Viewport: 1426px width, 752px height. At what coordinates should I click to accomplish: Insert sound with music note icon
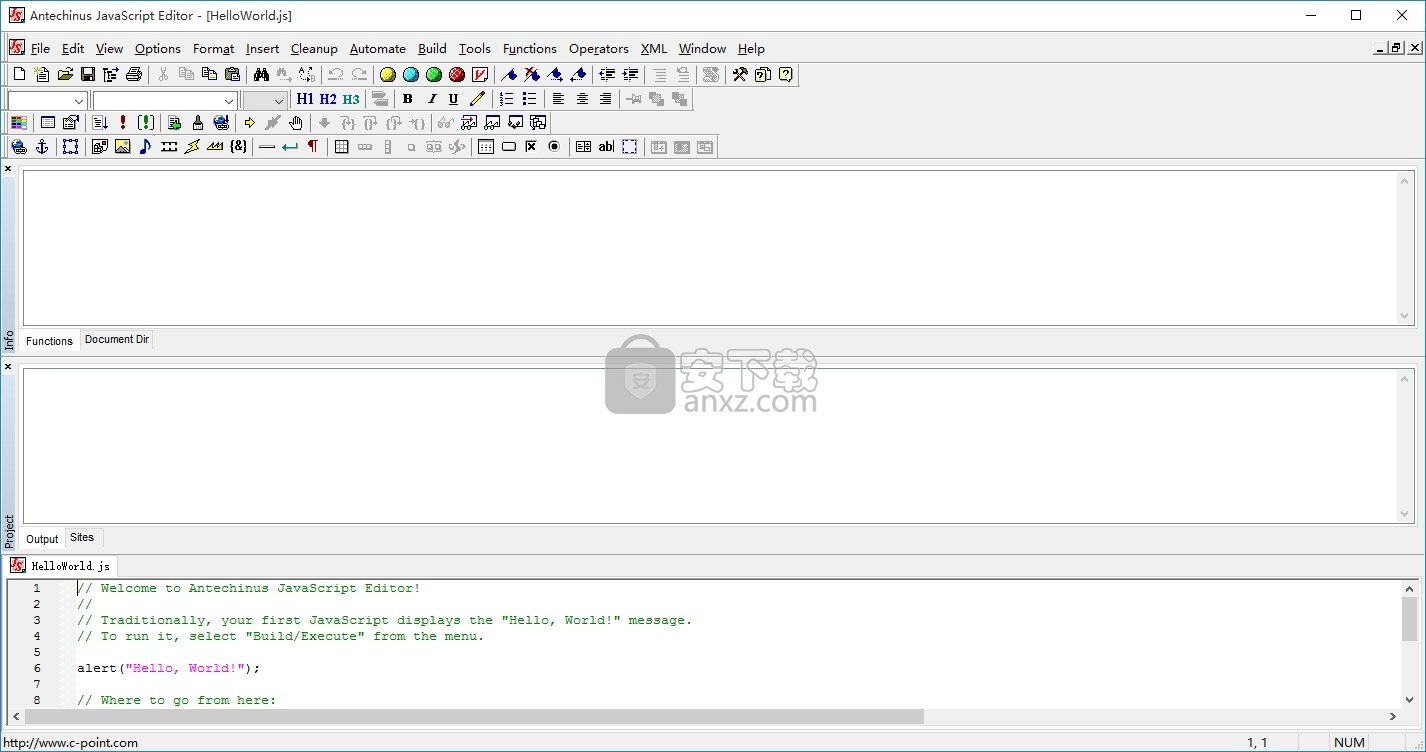click(146, 147)
